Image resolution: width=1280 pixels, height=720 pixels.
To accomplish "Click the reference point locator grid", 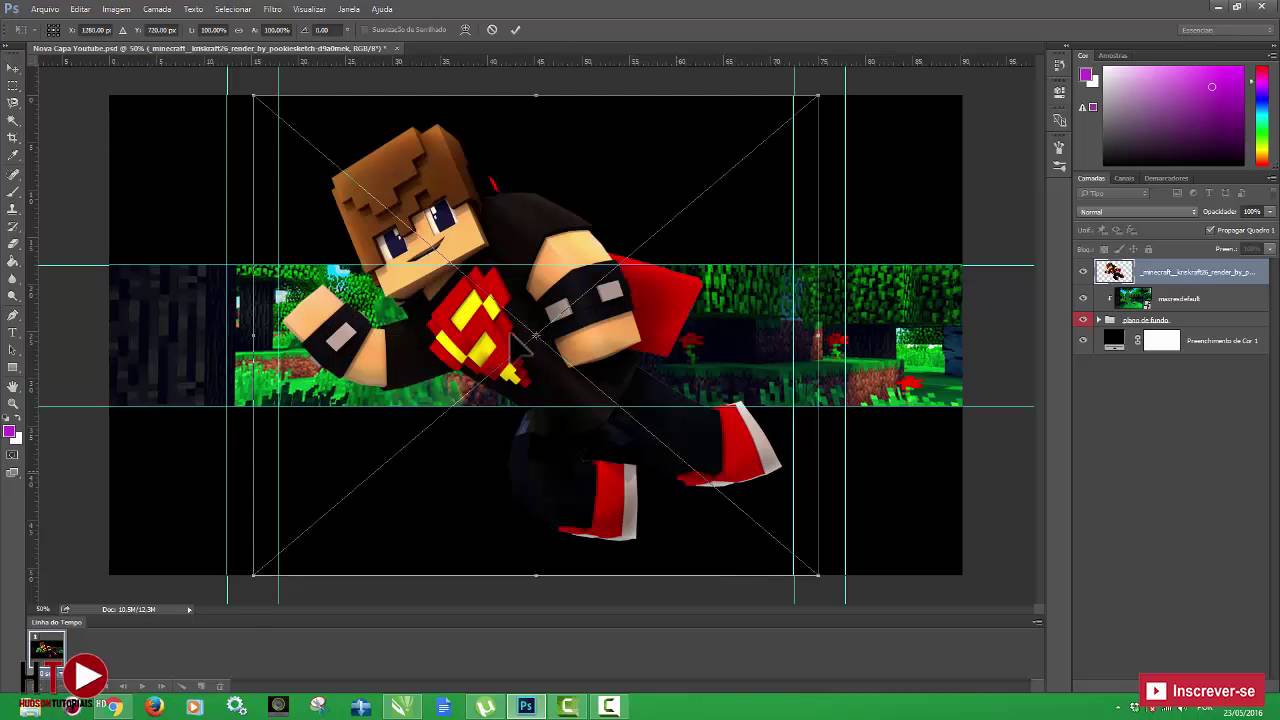I will [53, 30].
